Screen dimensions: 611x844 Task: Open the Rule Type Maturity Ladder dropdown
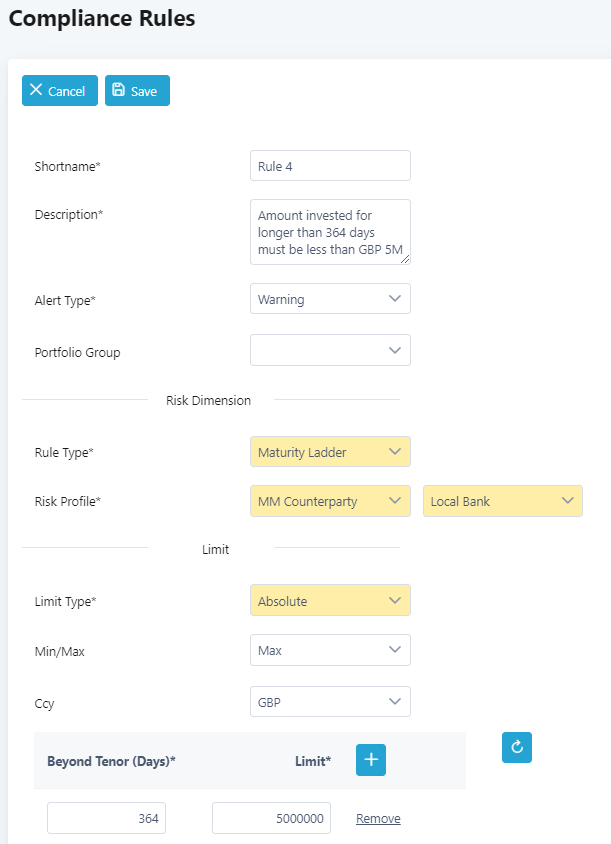click(x=330, y=452)
